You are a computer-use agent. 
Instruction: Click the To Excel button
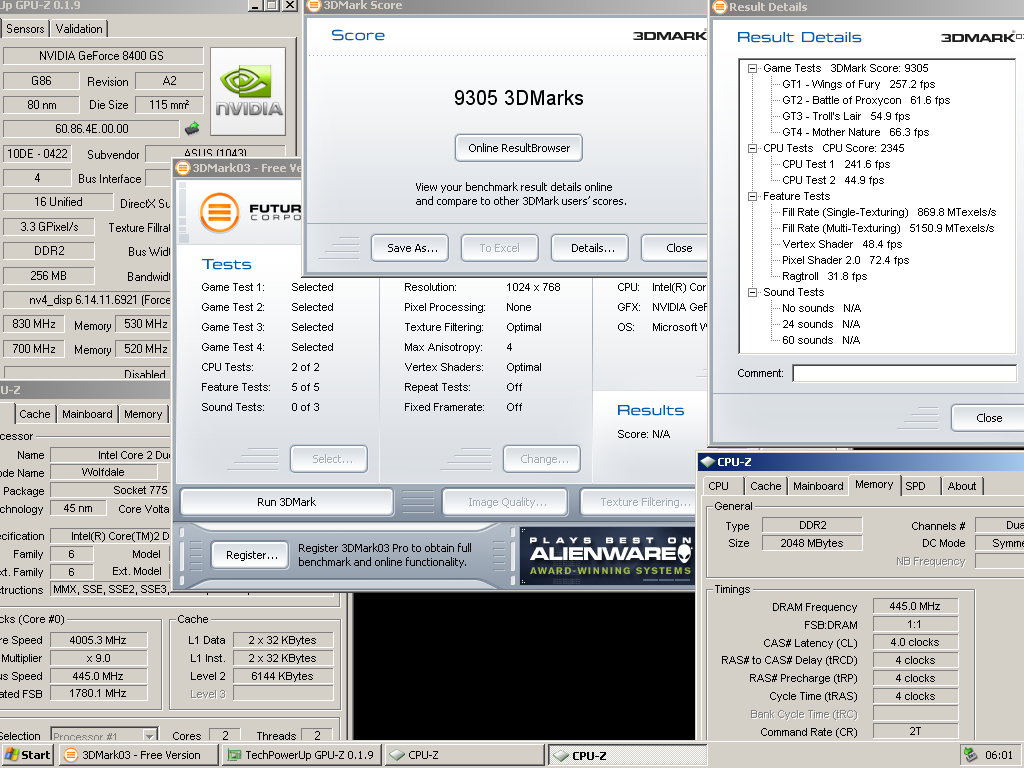500,248
